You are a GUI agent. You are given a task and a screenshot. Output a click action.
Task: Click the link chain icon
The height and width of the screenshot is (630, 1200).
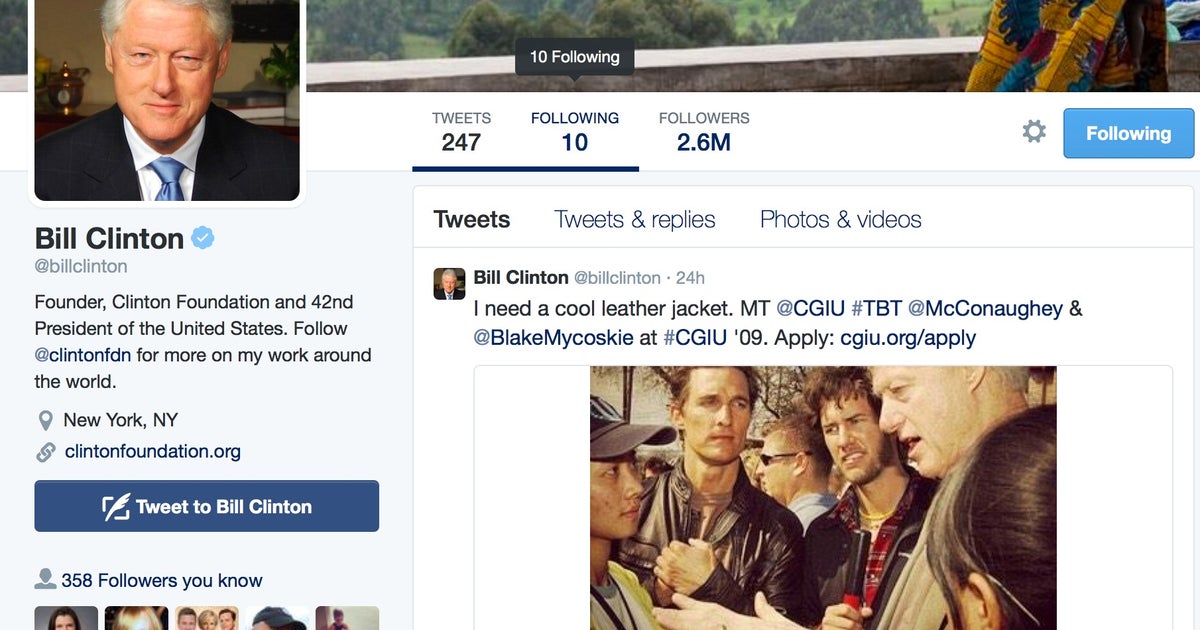coord(45,452)
